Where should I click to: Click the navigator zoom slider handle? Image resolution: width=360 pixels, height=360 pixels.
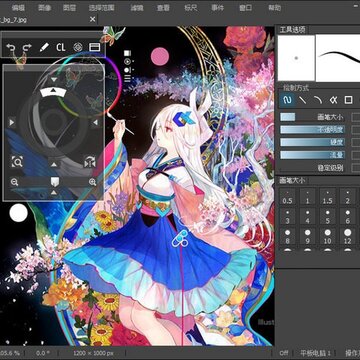click(x=55, y=182)
